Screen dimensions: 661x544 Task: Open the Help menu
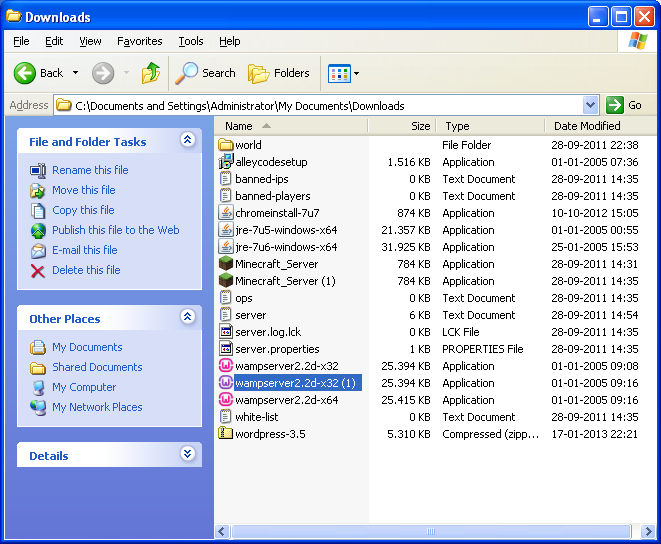(230, 41)
